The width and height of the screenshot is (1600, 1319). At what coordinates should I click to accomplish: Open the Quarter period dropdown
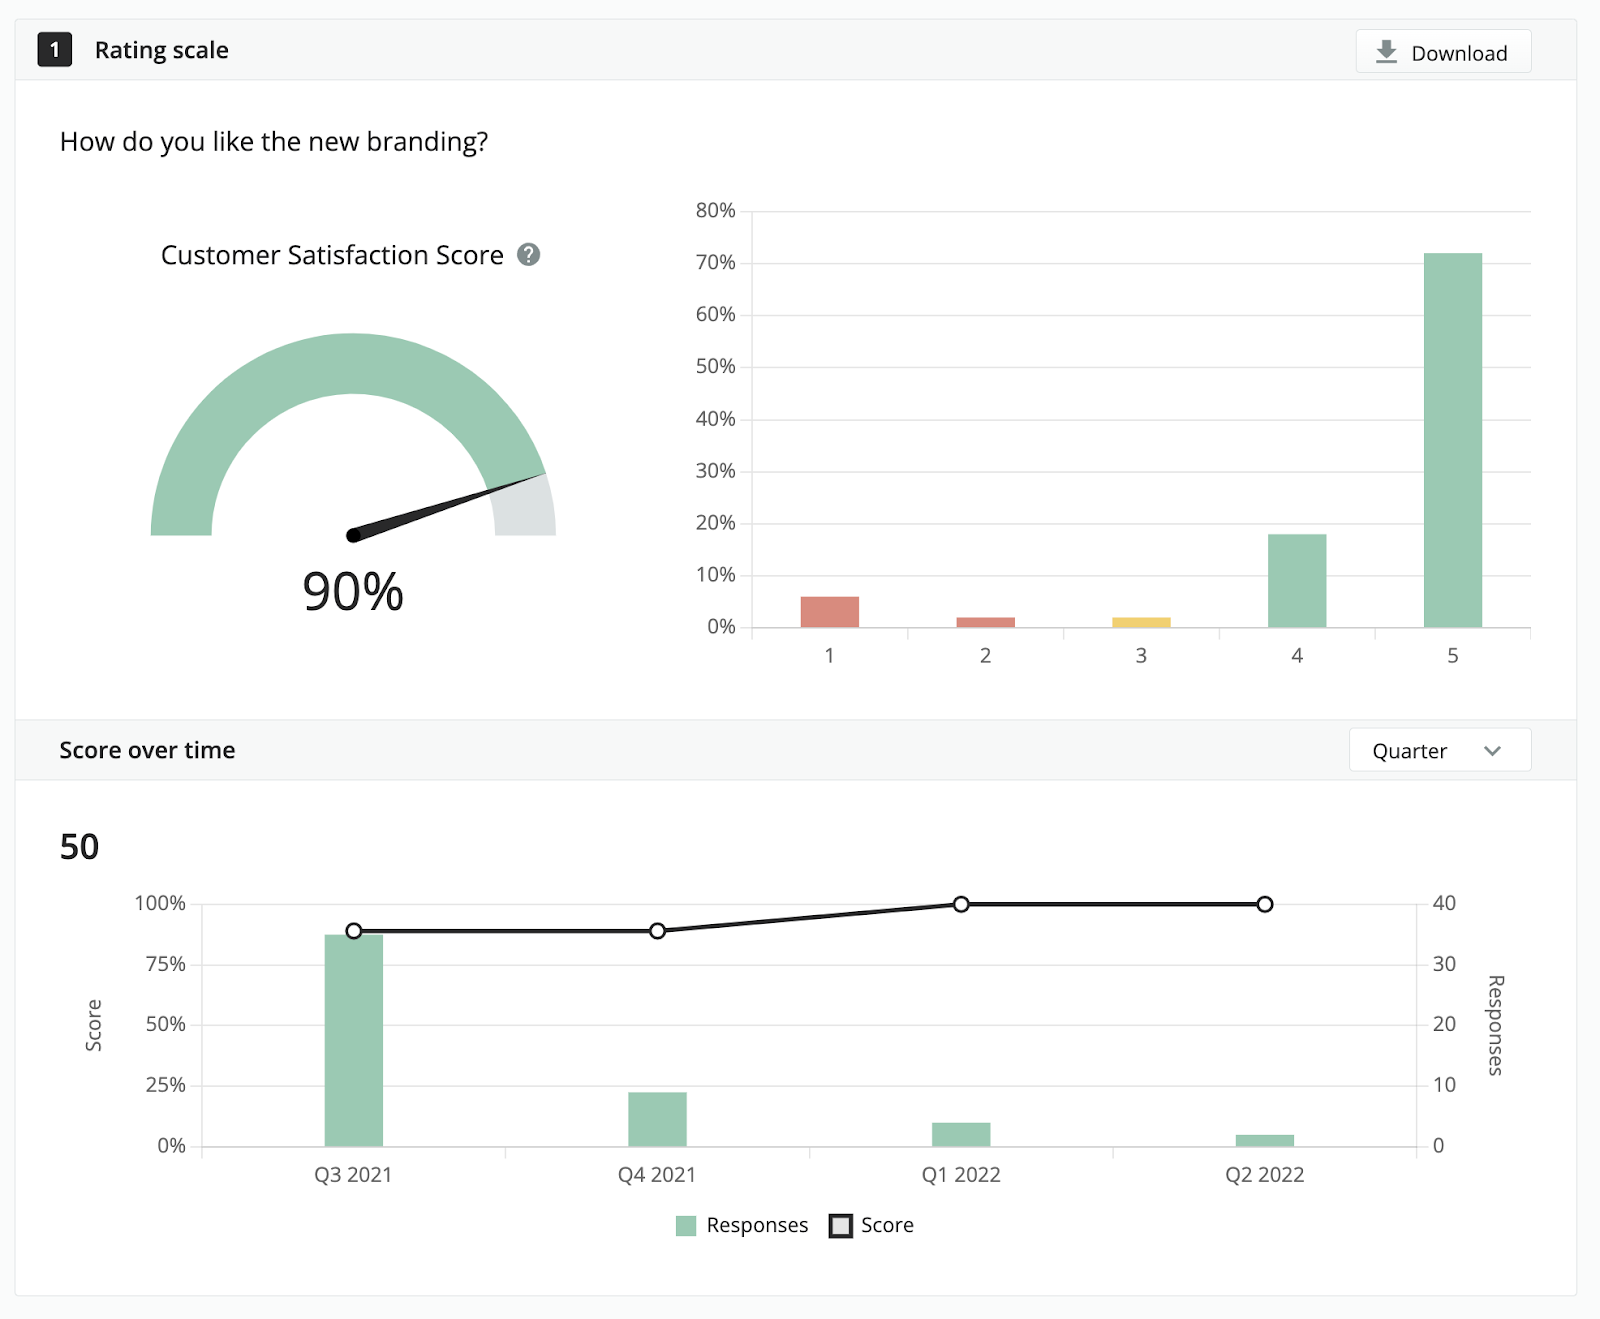(x=1439, y=751)
